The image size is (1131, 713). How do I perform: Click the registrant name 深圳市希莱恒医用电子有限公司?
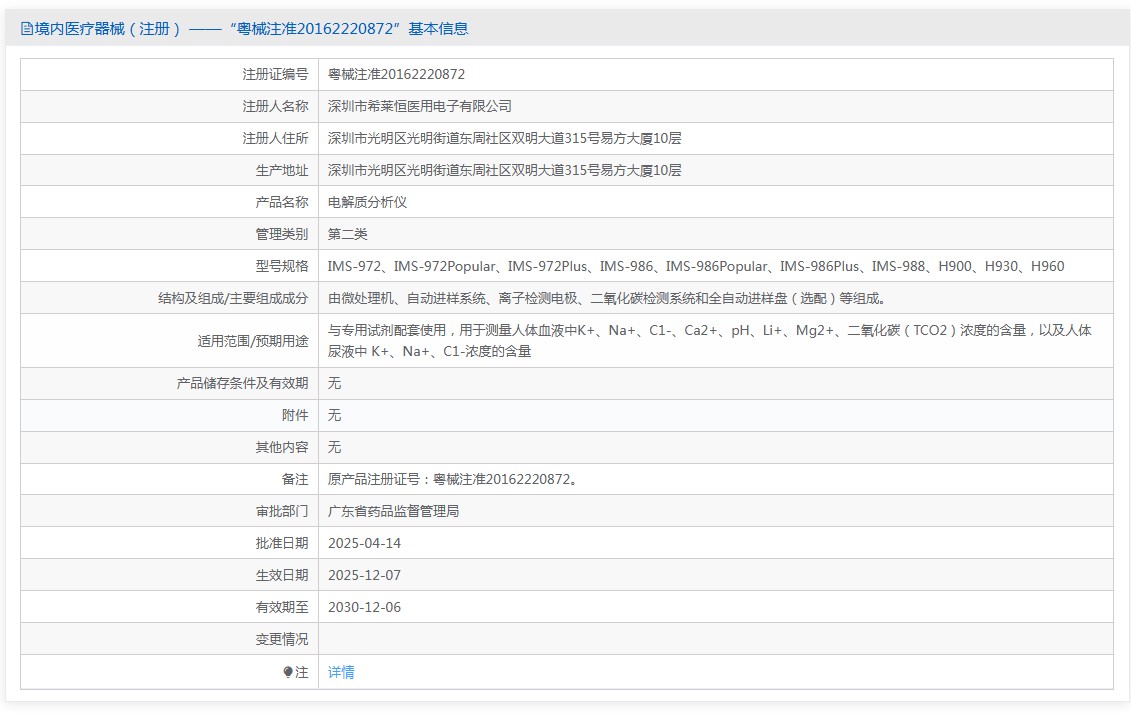point(420,106)
